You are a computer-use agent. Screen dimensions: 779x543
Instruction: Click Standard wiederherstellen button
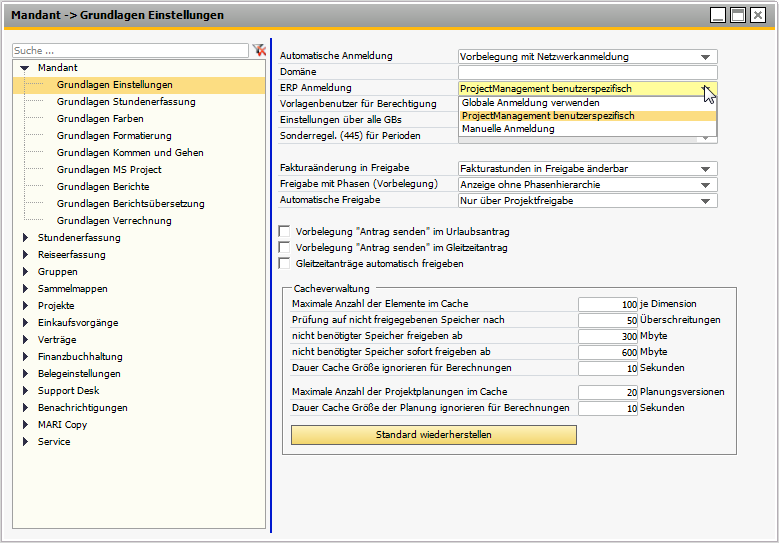tap(433, 435)
